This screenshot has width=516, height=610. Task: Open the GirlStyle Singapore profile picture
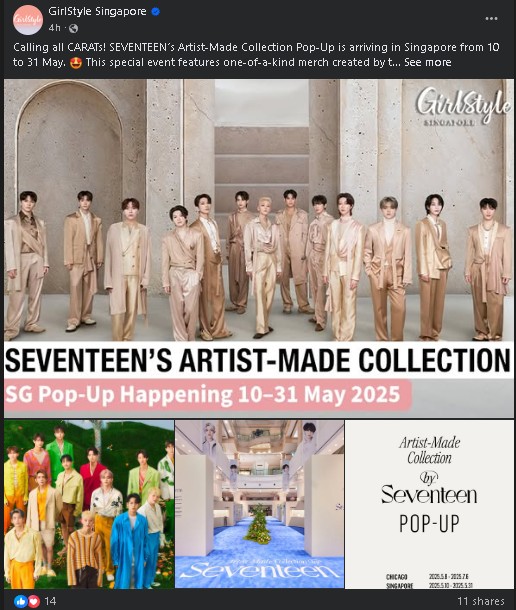click(x=28, y=20)
